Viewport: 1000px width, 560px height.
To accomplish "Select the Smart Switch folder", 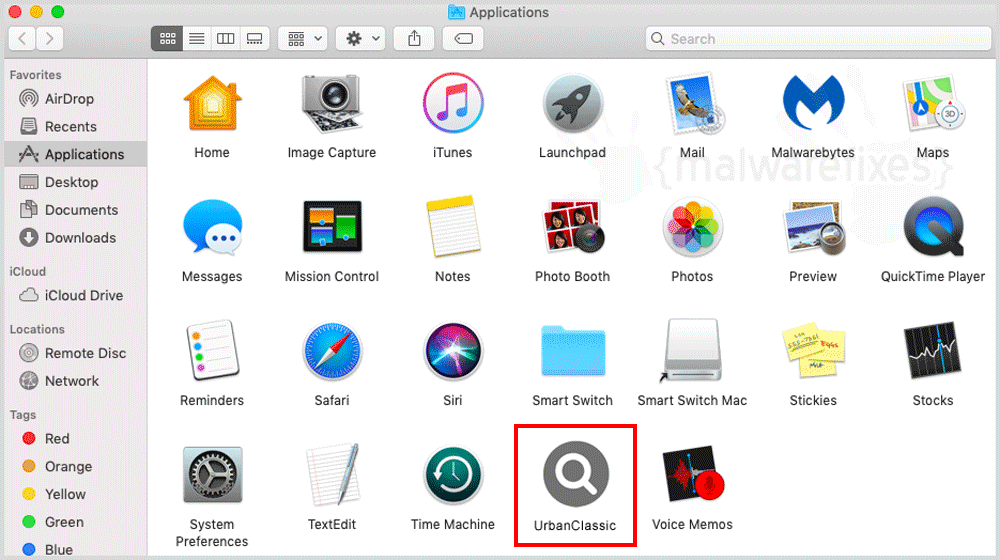I will [573, 351].
